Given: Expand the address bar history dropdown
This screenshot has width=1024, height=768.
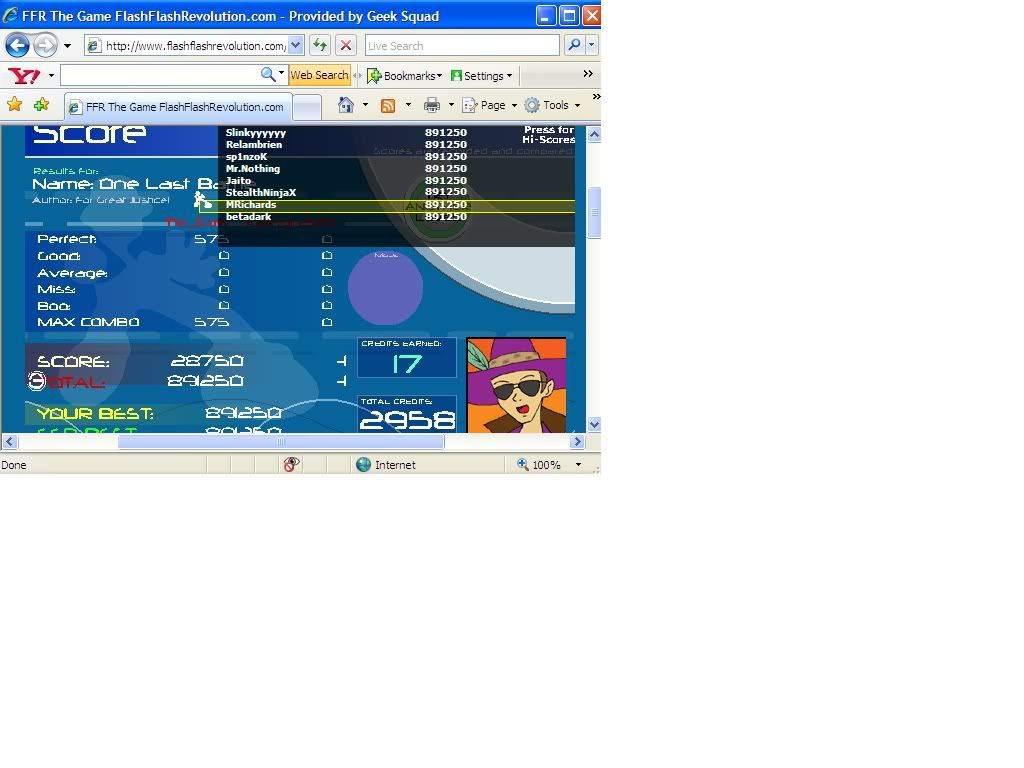Looking at the screenshot, I should point(295,46).
